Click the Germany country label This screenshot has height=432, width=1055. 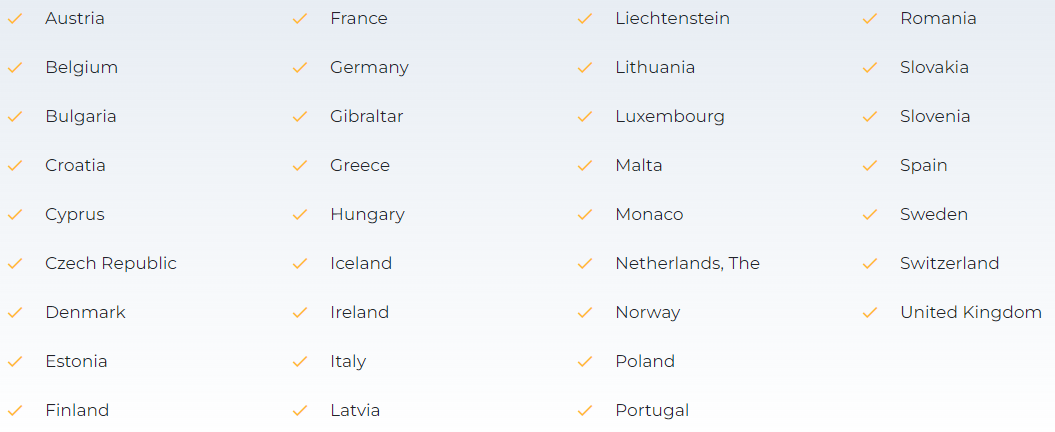point(369,68)
